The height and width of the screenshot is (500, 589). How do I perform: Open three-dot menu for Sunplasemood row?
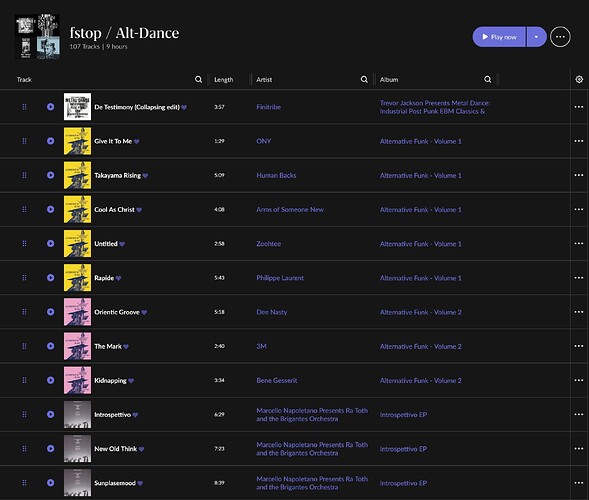tap(579, 483)
